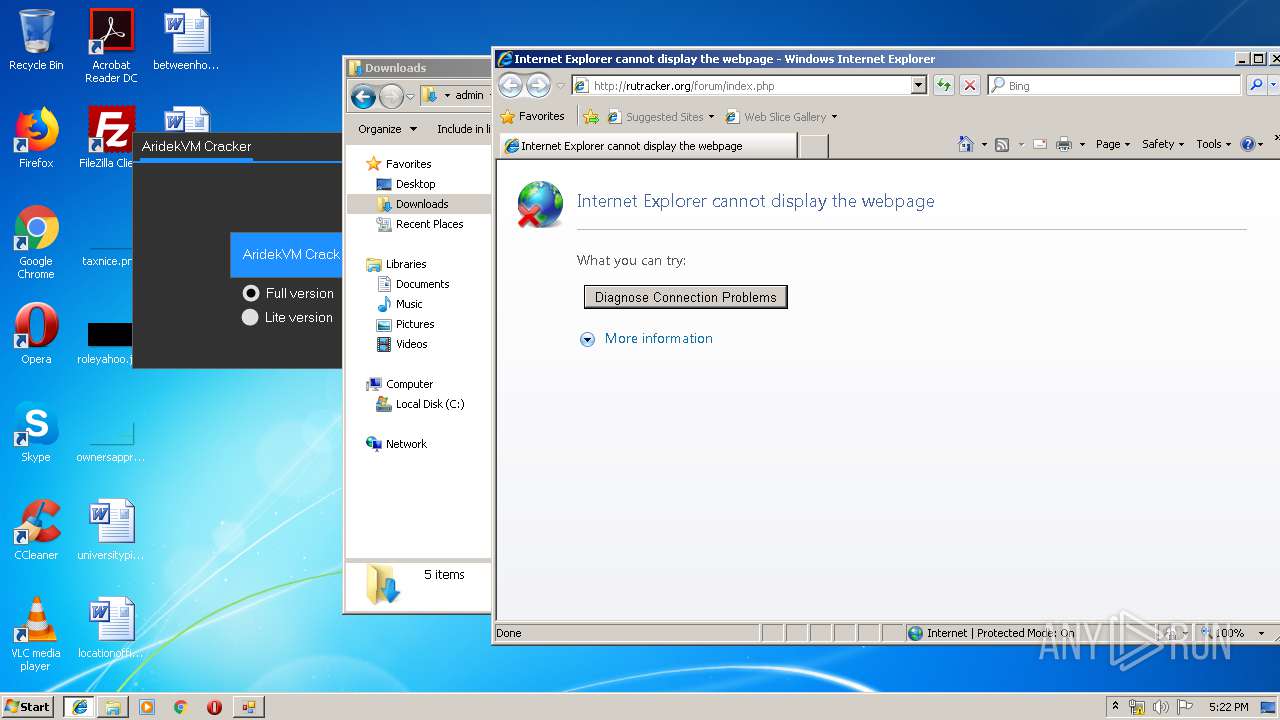Refresh the page in Internet Explorer

943,86
